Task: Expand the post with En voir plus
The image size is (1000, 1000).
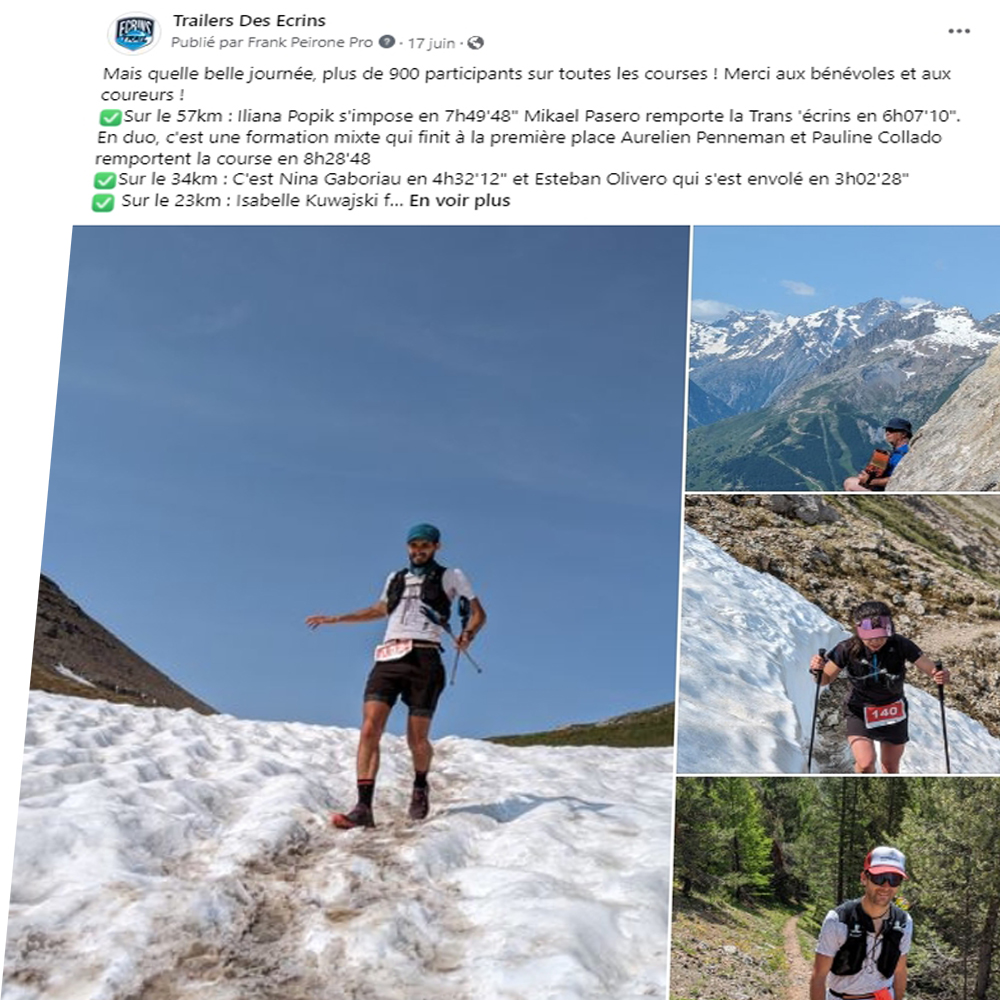Action: tap(459, 200)
